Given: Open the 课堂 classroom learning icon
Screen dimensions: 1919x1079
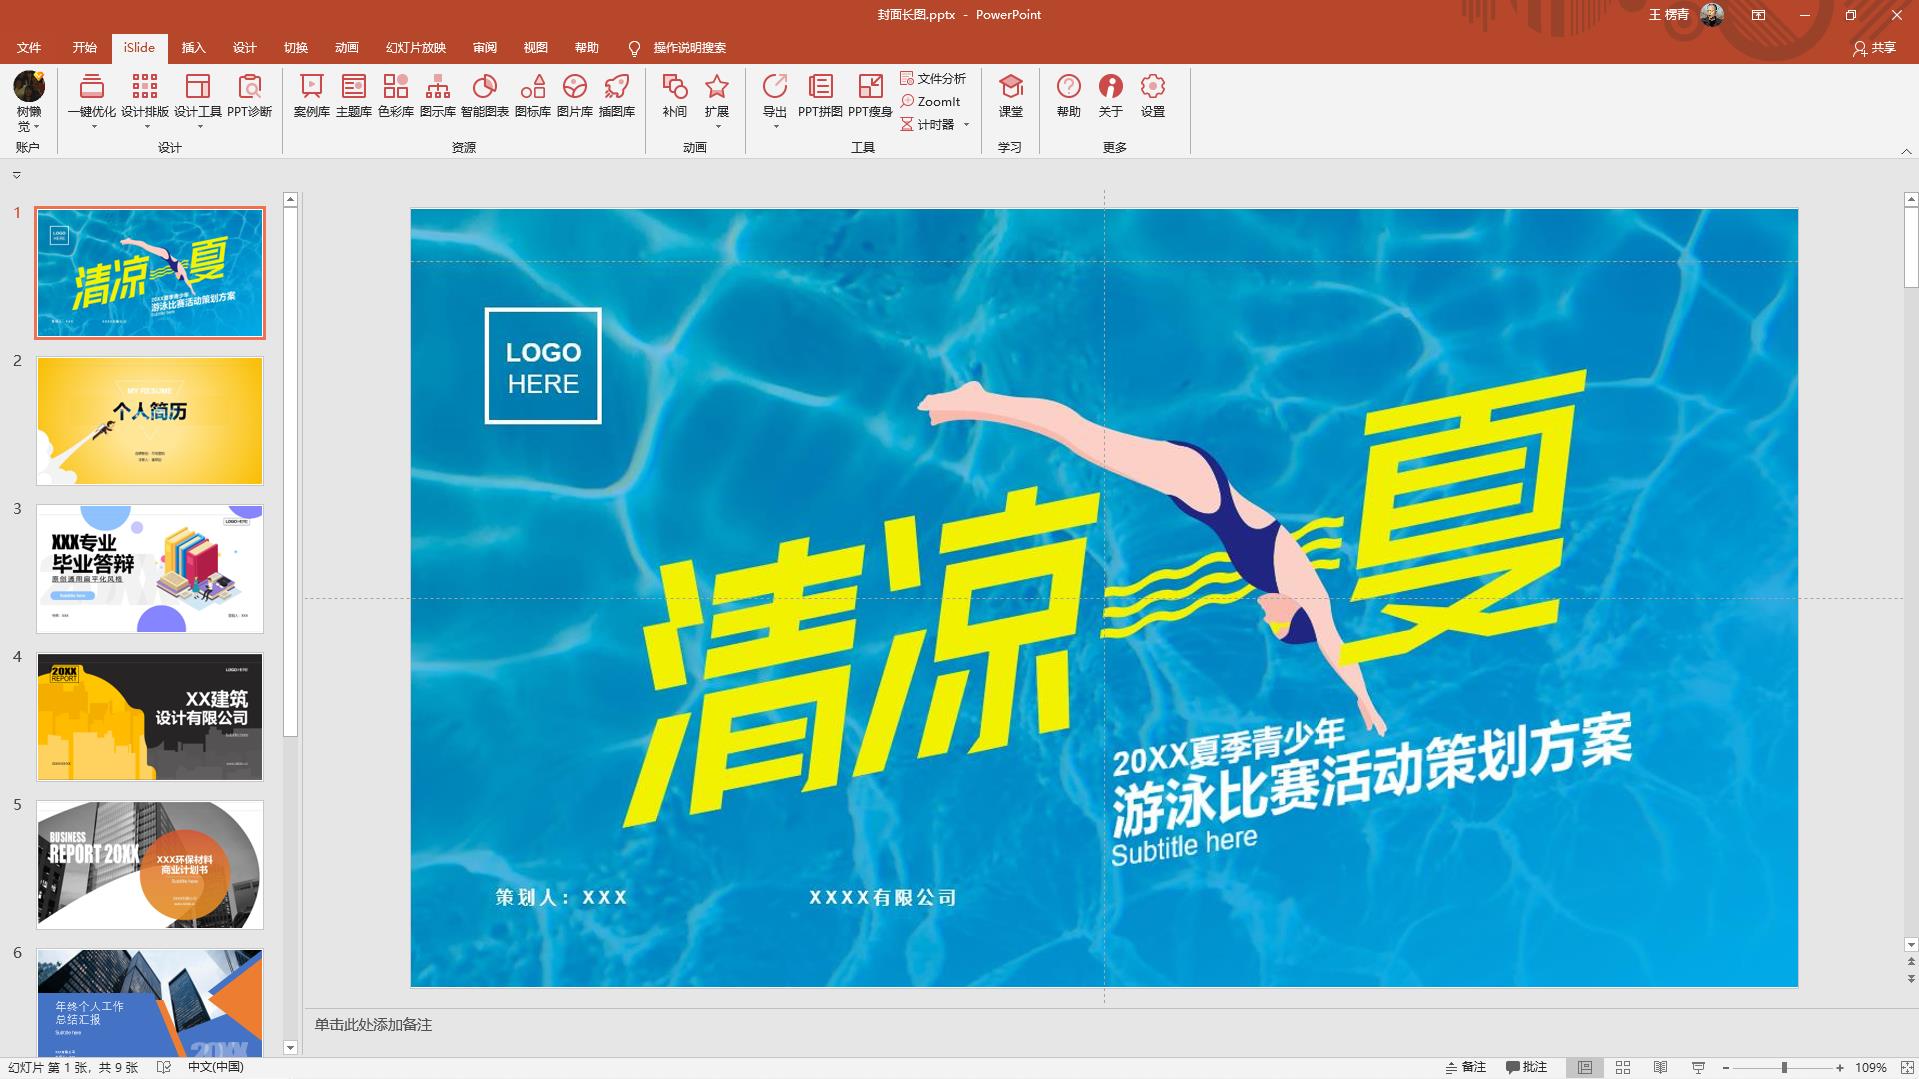Looking at the screenshot, I should tap(1011, 95).
